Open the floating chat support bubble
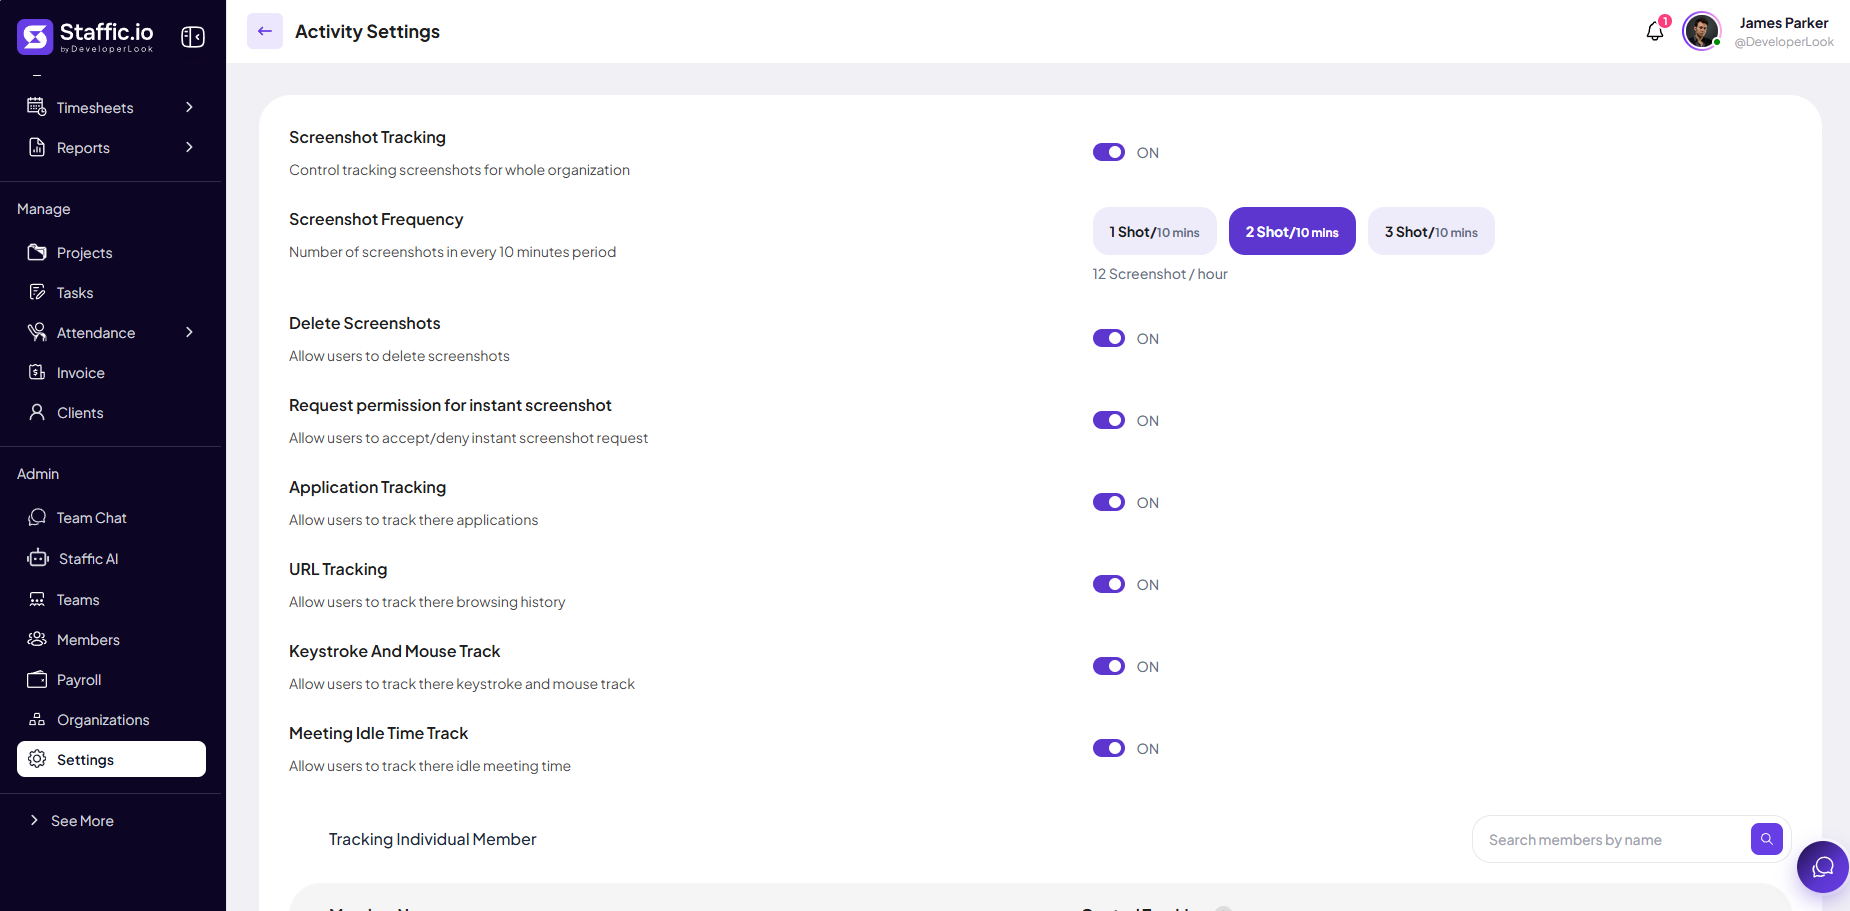 [1823, 867]
